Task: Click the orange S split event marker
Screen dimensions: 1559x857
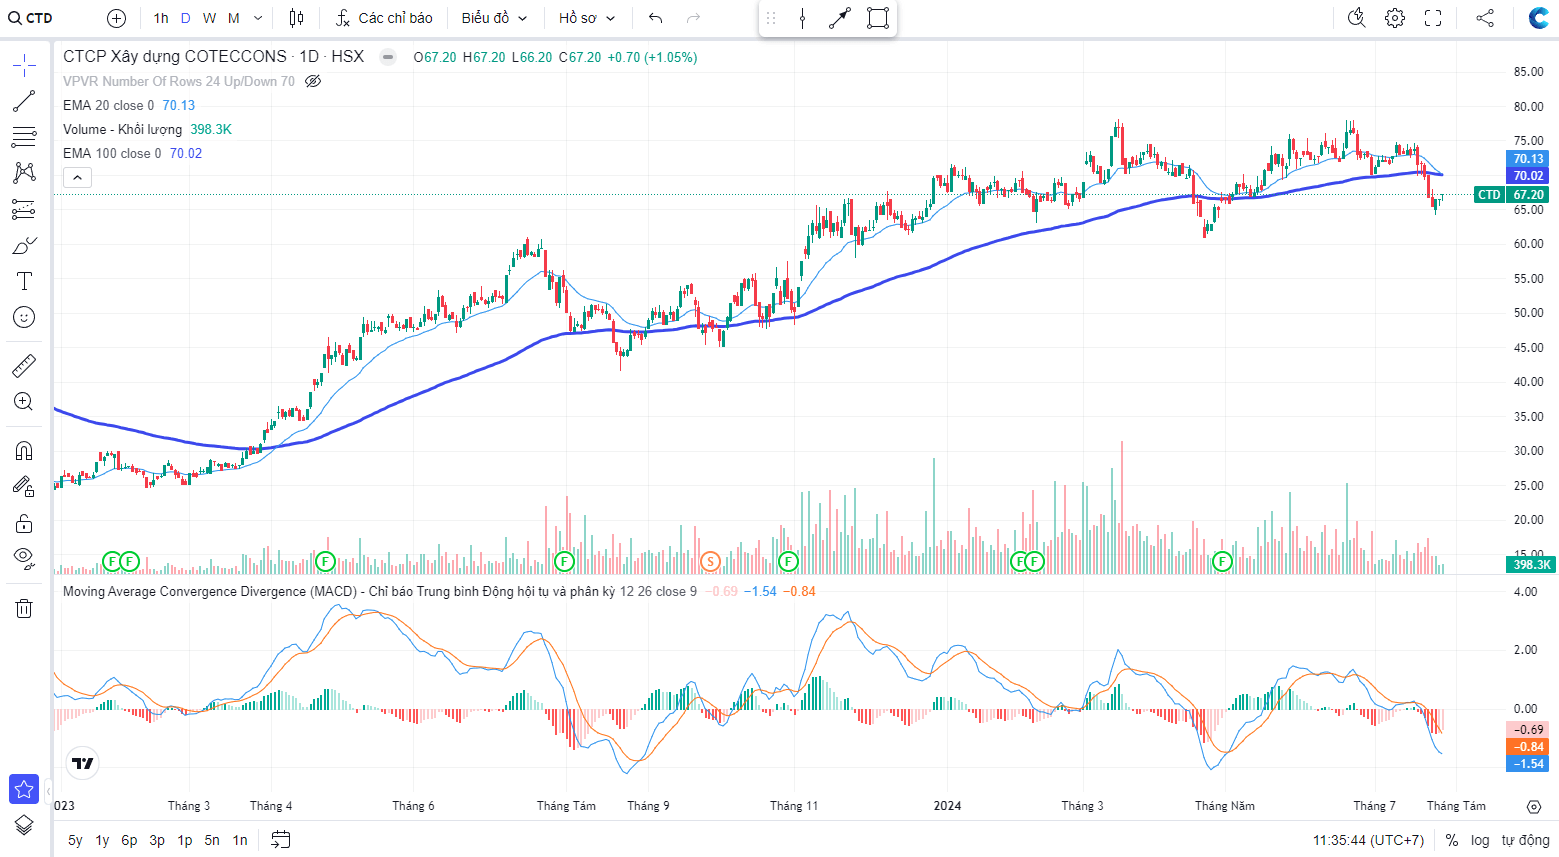Action: tap(710, 561)
